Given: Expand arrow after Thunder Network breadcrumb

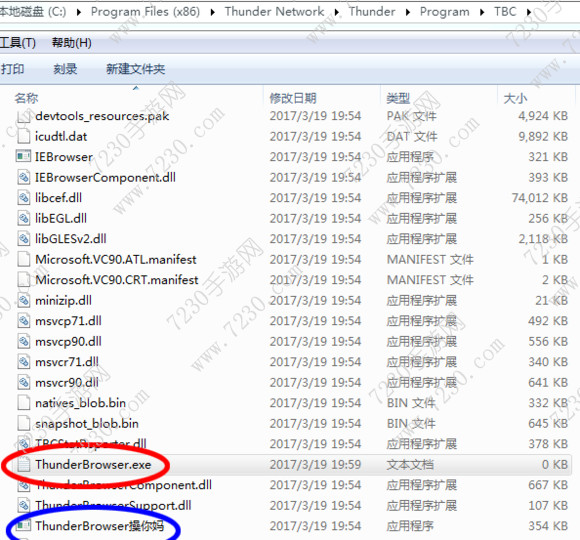Looking at the screenshot, I should point(337,12).
